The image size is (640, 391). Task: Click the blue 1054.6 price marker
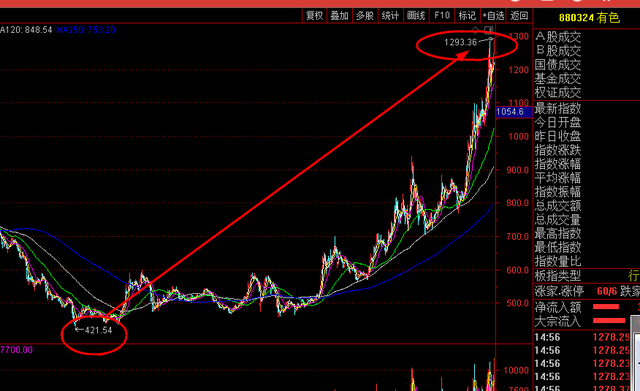click(x=514, y=112)
